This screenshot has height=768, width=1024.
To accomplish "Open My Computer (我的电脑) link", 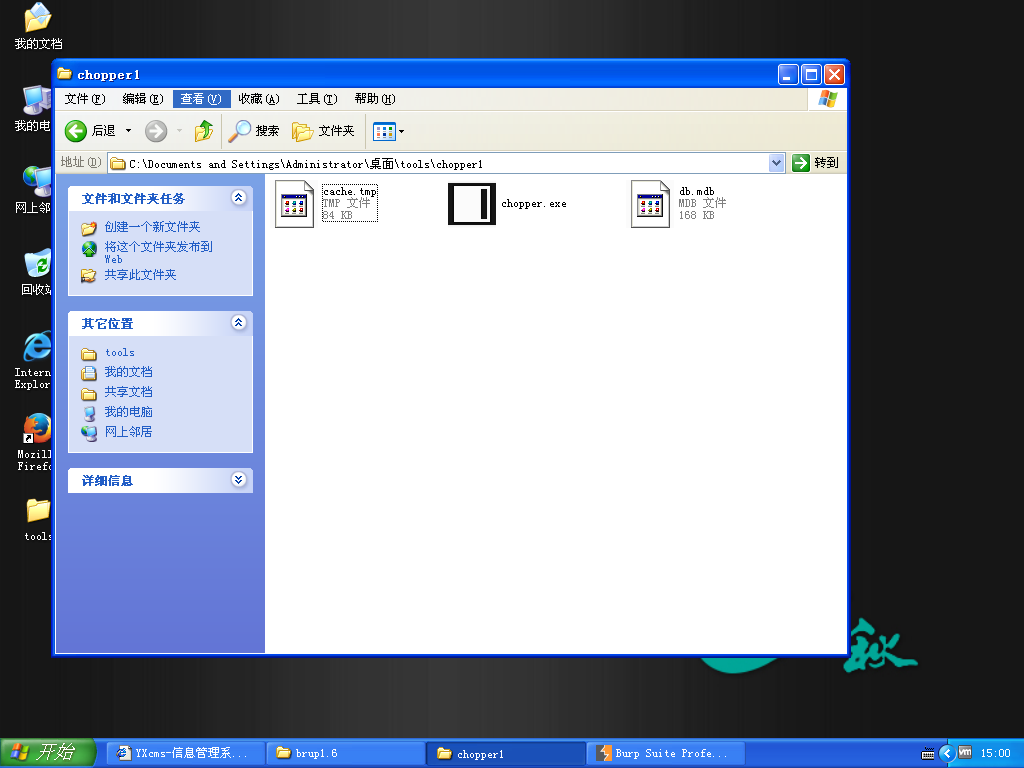I will pyautogui.click(x=129, y=412).
